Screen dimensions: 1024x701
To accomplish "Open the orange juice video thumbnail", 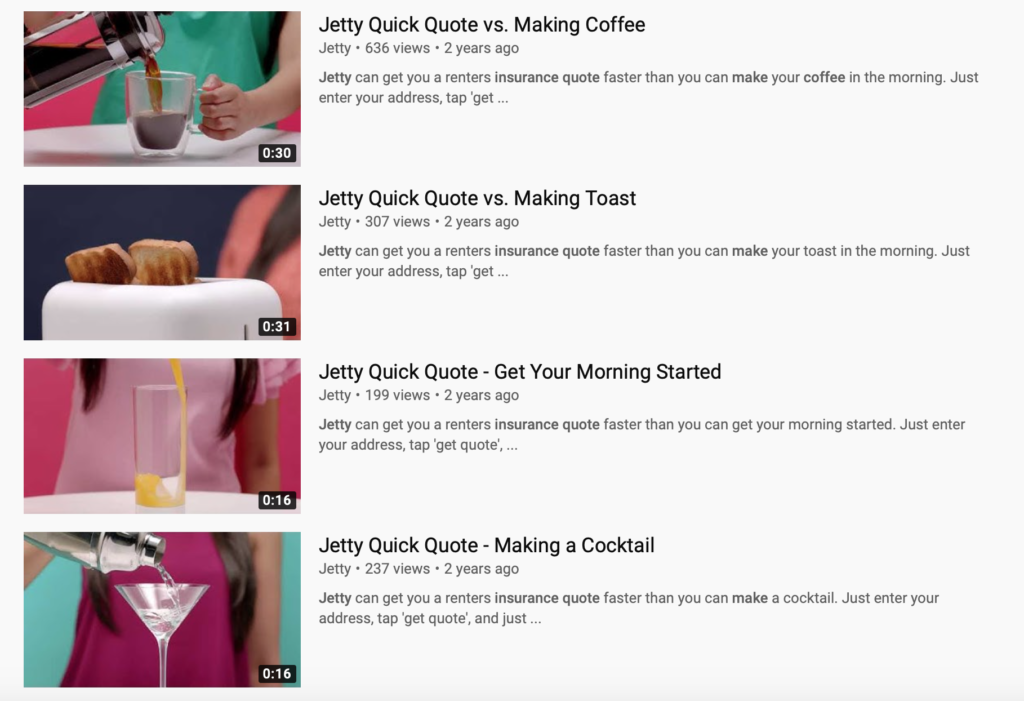I will pos(162,436).
